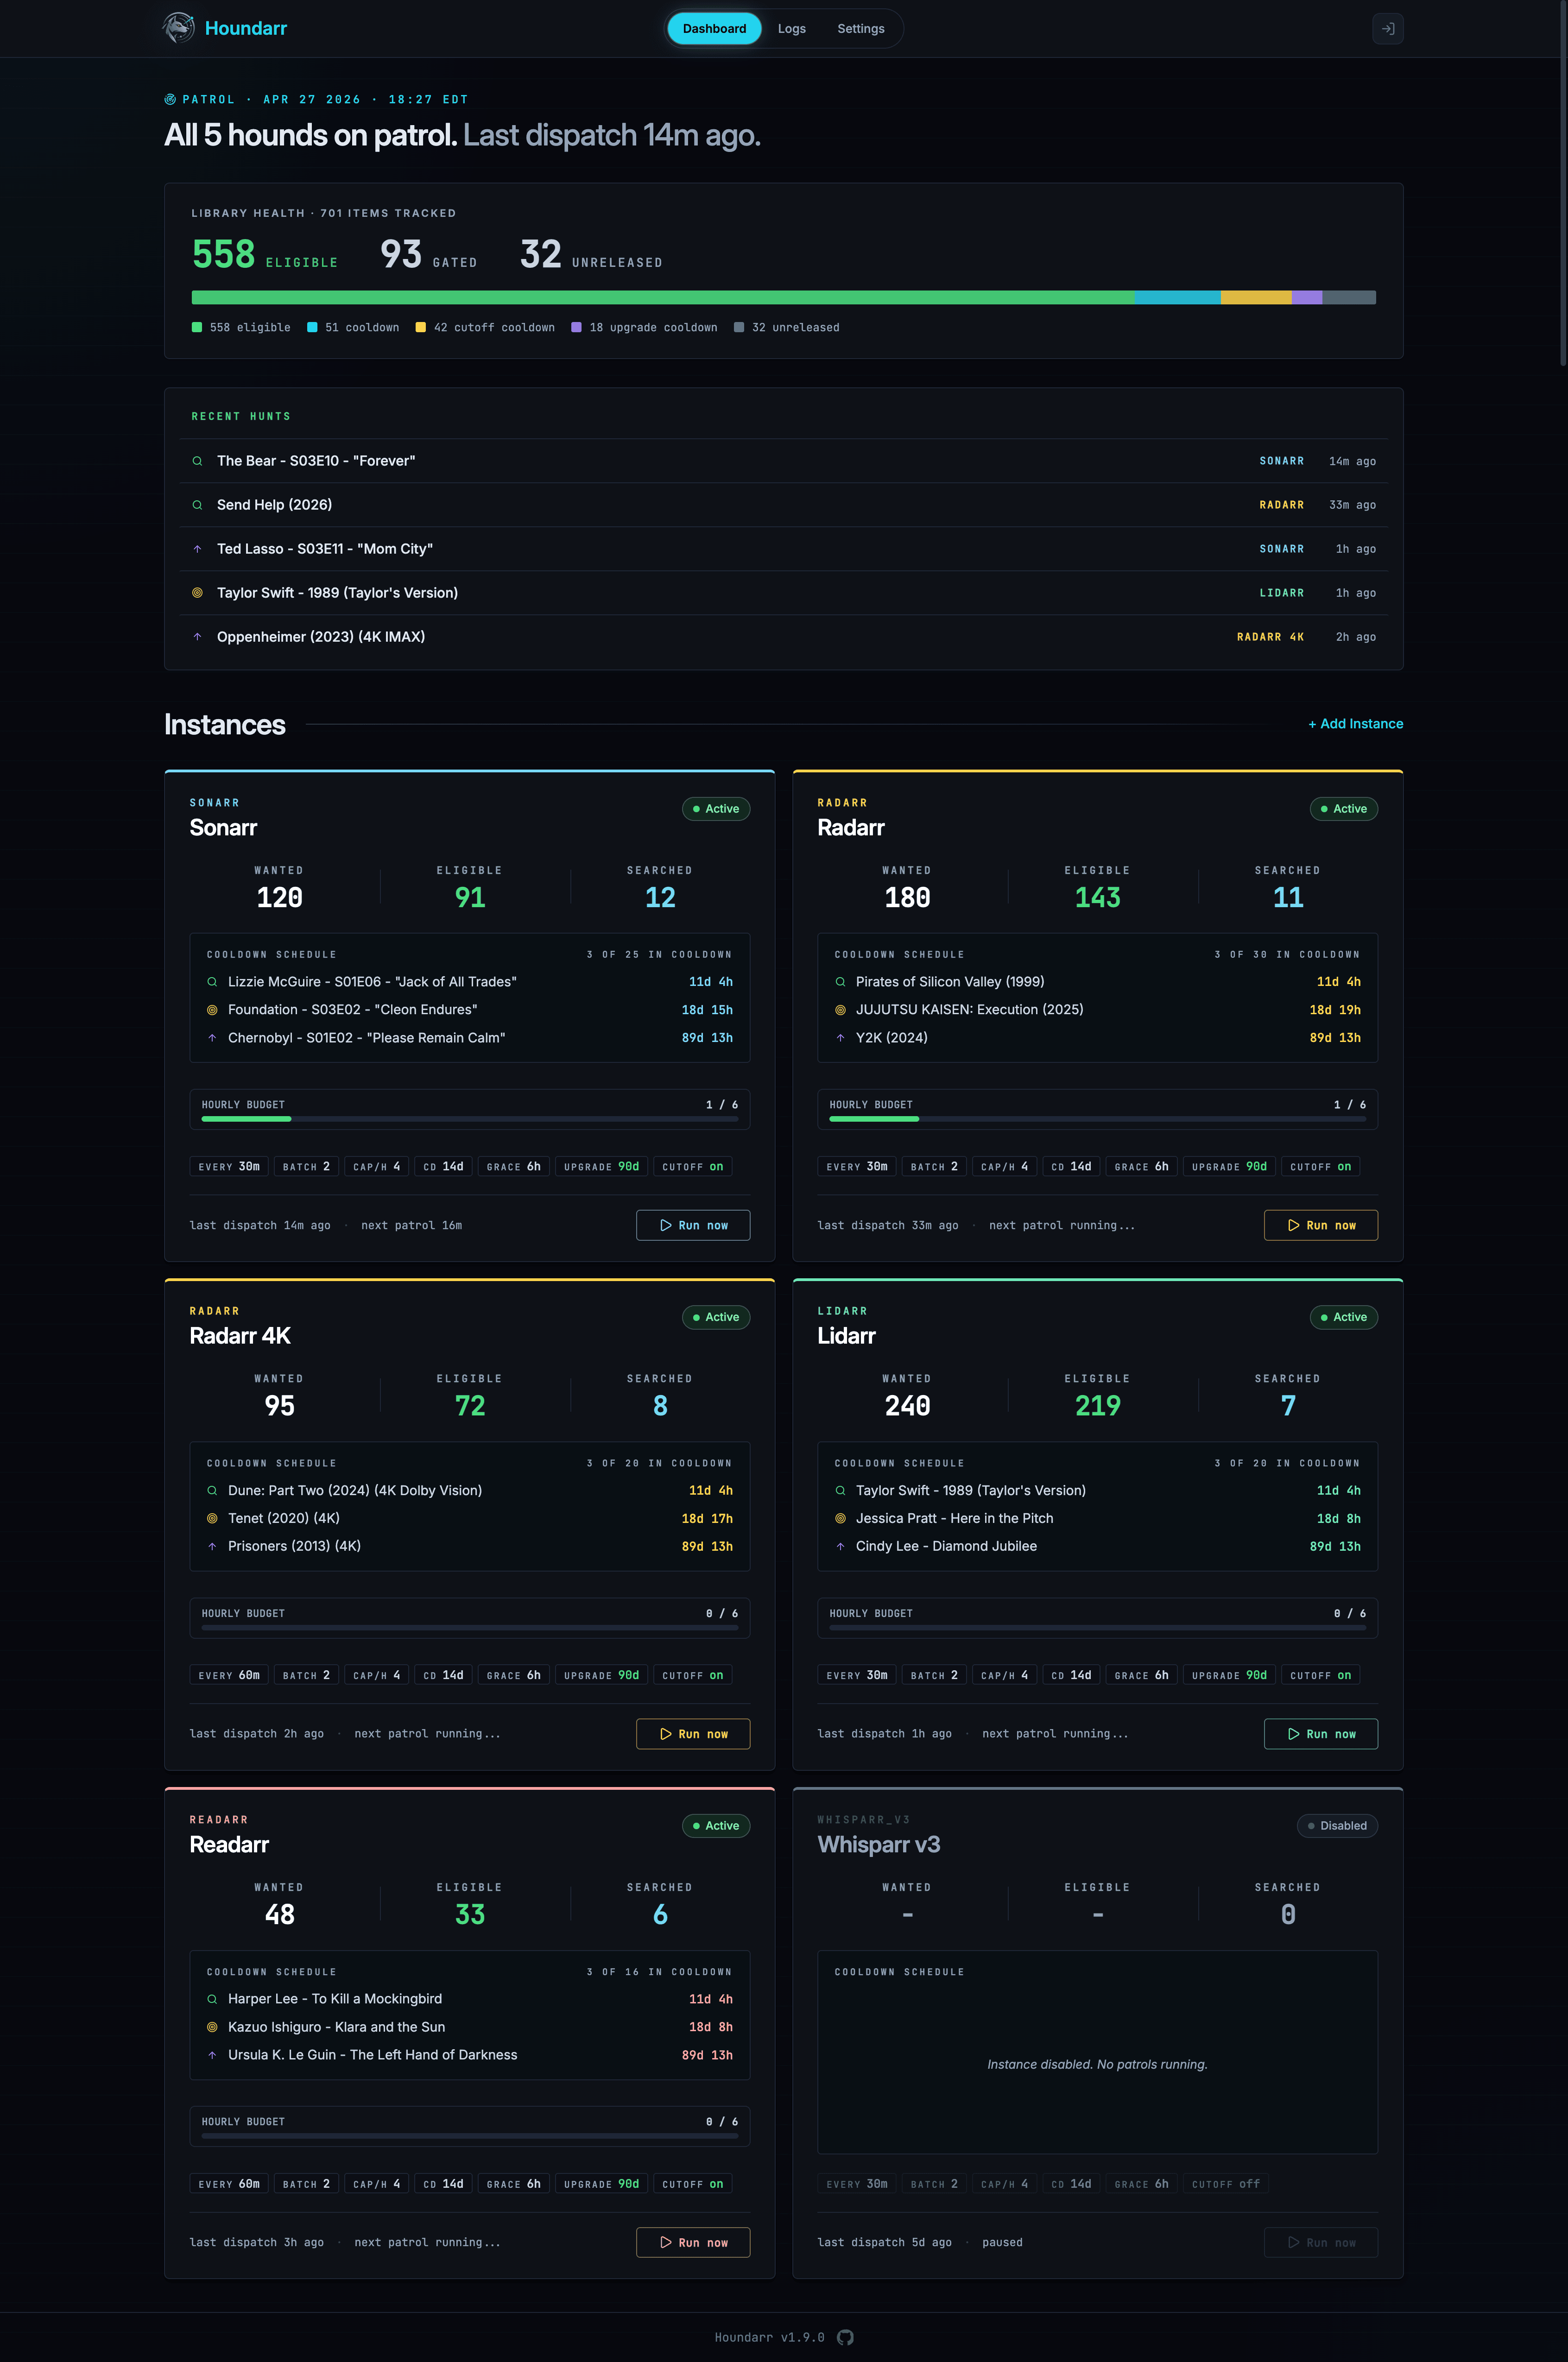Viewport: 1568px width, 2362px height.
Task: Open the Settings tab
Action: coord(861,29)
